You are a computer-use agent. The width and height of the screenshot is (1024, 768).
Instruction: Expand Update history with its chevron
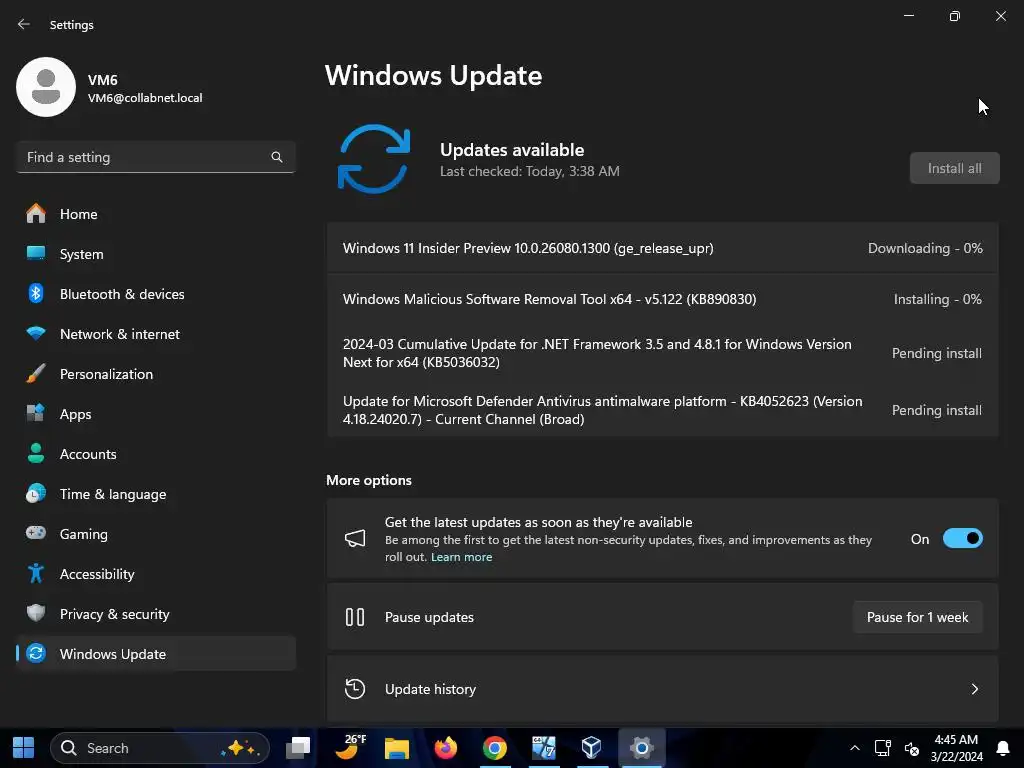coord(974,689)
